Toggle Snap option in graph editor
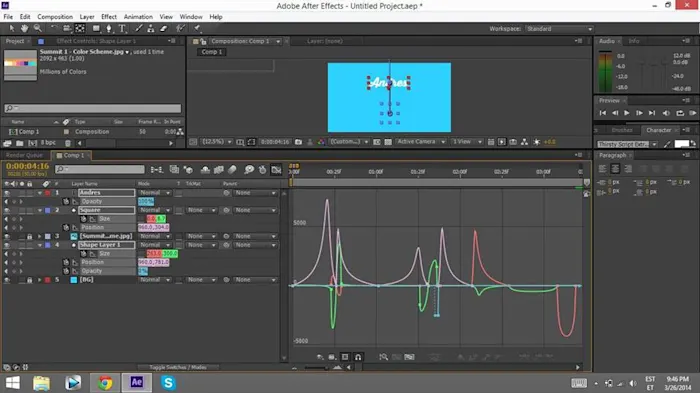Screen dimensions: 700x393 (x=358, y=357)
